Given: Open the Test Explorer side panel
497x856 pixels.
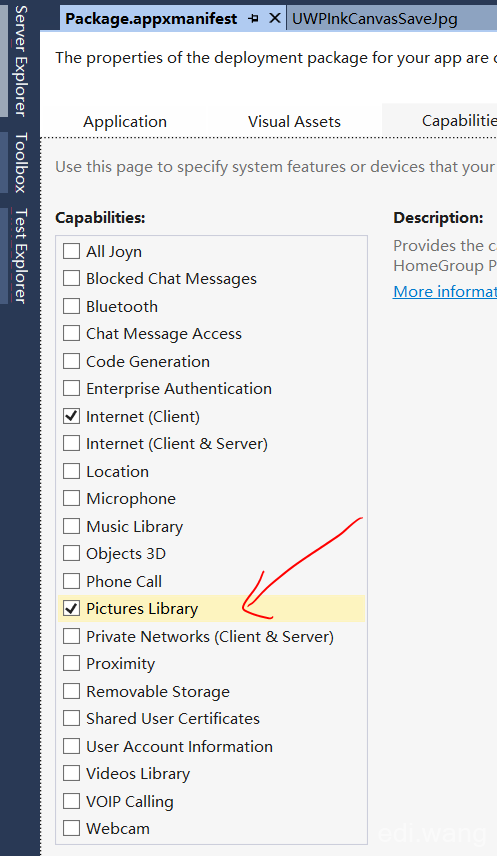Looking at the screenshot, I should point(20,255).
